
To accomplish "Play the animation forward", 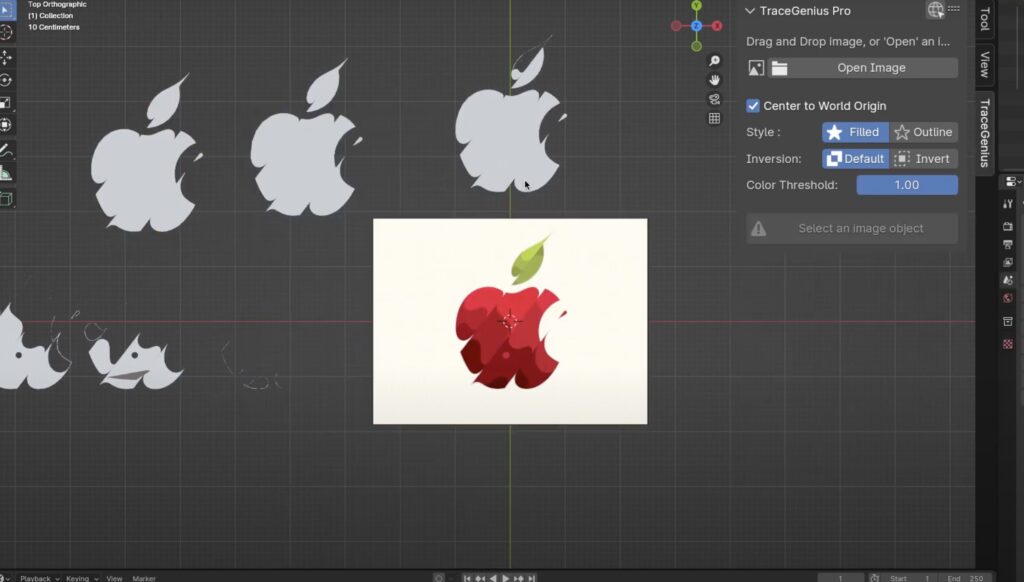I will coord(505,578).
